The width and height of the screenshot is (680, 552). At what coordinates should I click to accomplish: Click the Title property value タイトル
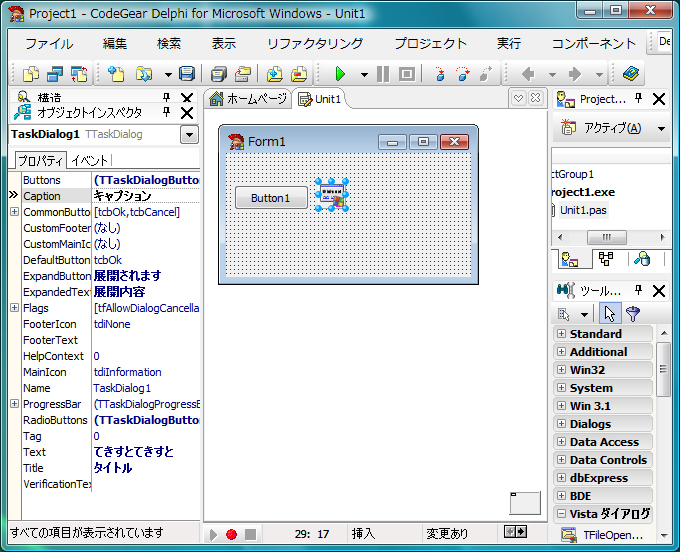tap(113, 468)
